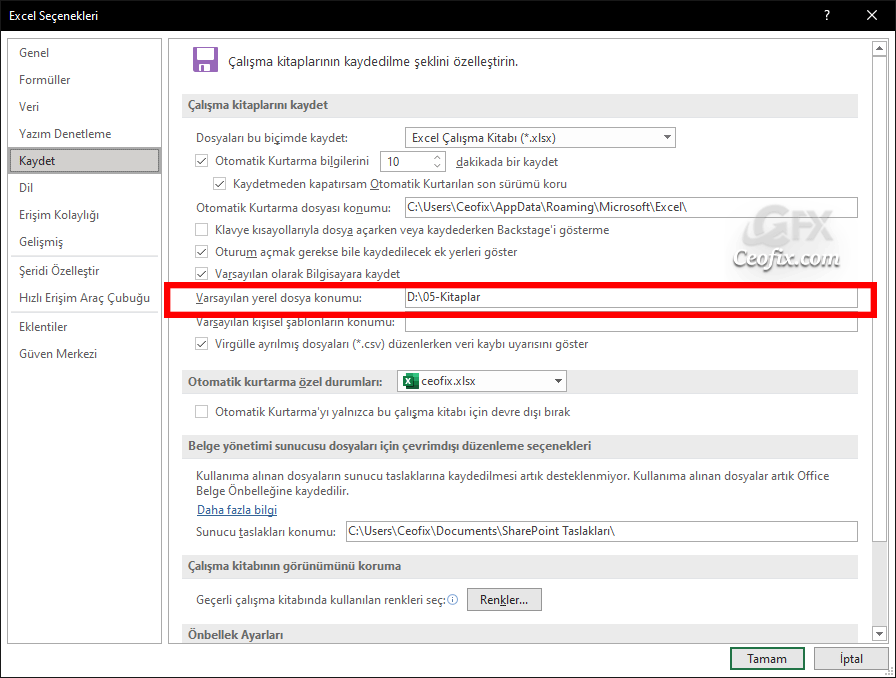The width and height of the screenshot is (896, 678).
Task: Click the scrollbar up arrow
Action: 879,49
